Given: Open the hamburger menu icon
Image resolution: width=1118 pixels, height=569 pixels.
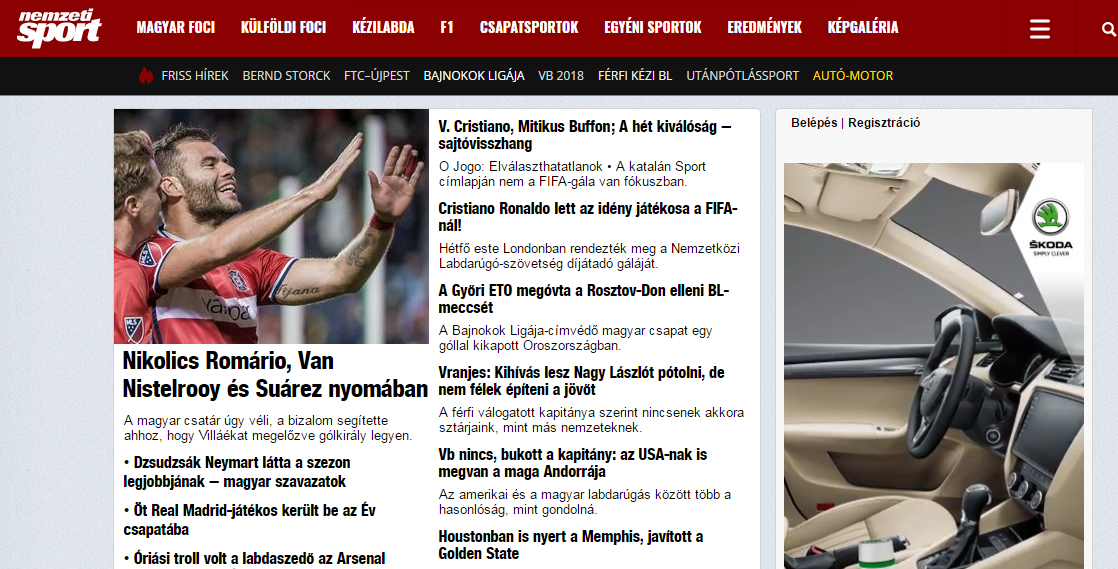Looking at the screenshot, I should pyautogui.click(x=1040, y=29).
